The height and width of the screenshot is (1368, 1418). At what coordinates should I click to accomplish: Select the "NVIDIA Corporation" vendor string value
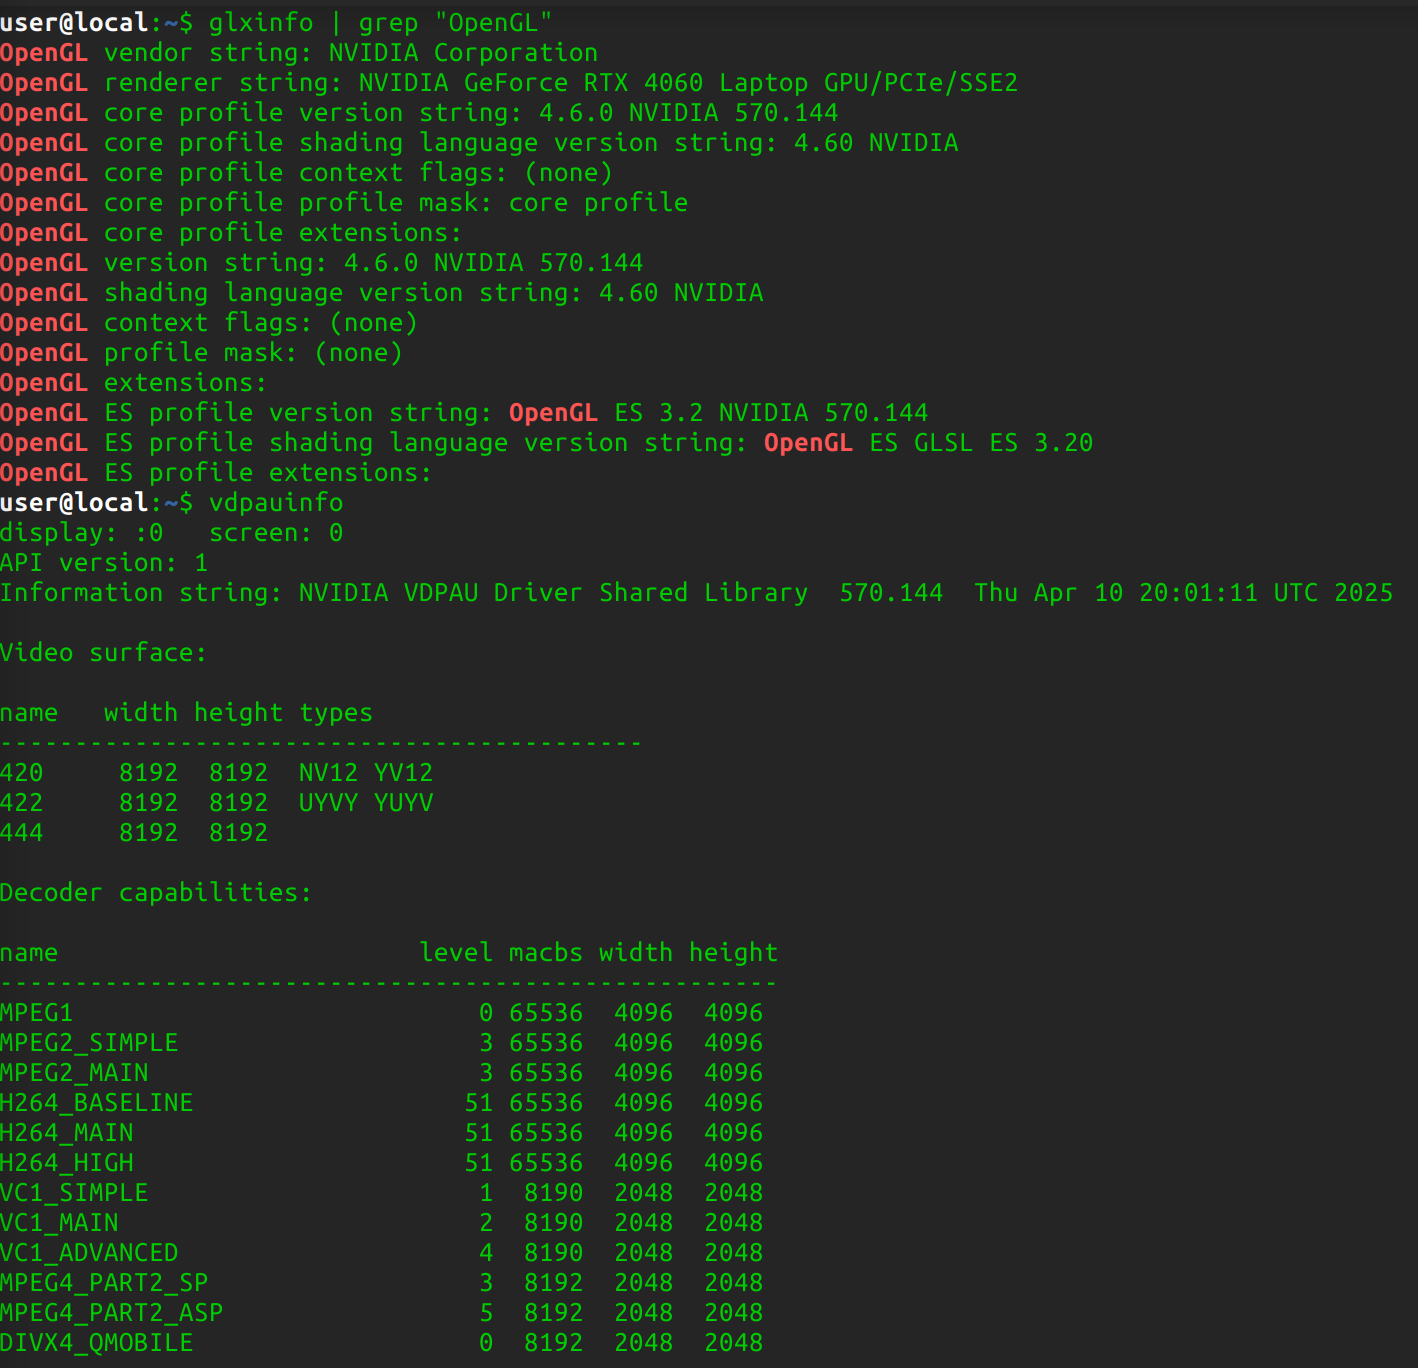463,53
